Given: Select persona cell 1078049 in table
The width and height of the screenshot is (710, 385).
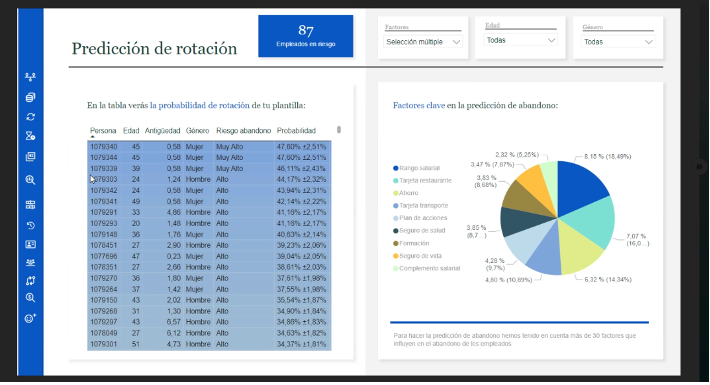Looking at the screenshot, I should 103,333.
